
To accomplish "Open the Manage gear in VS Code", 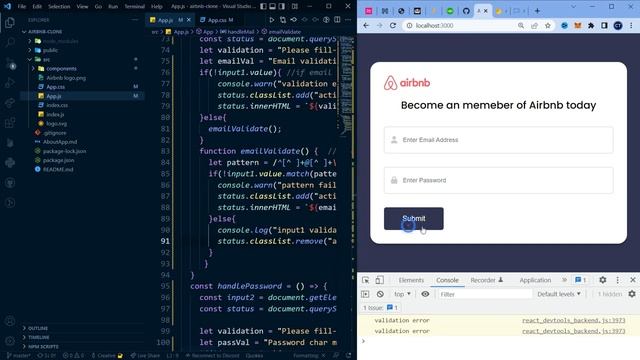I will [10, 341].
